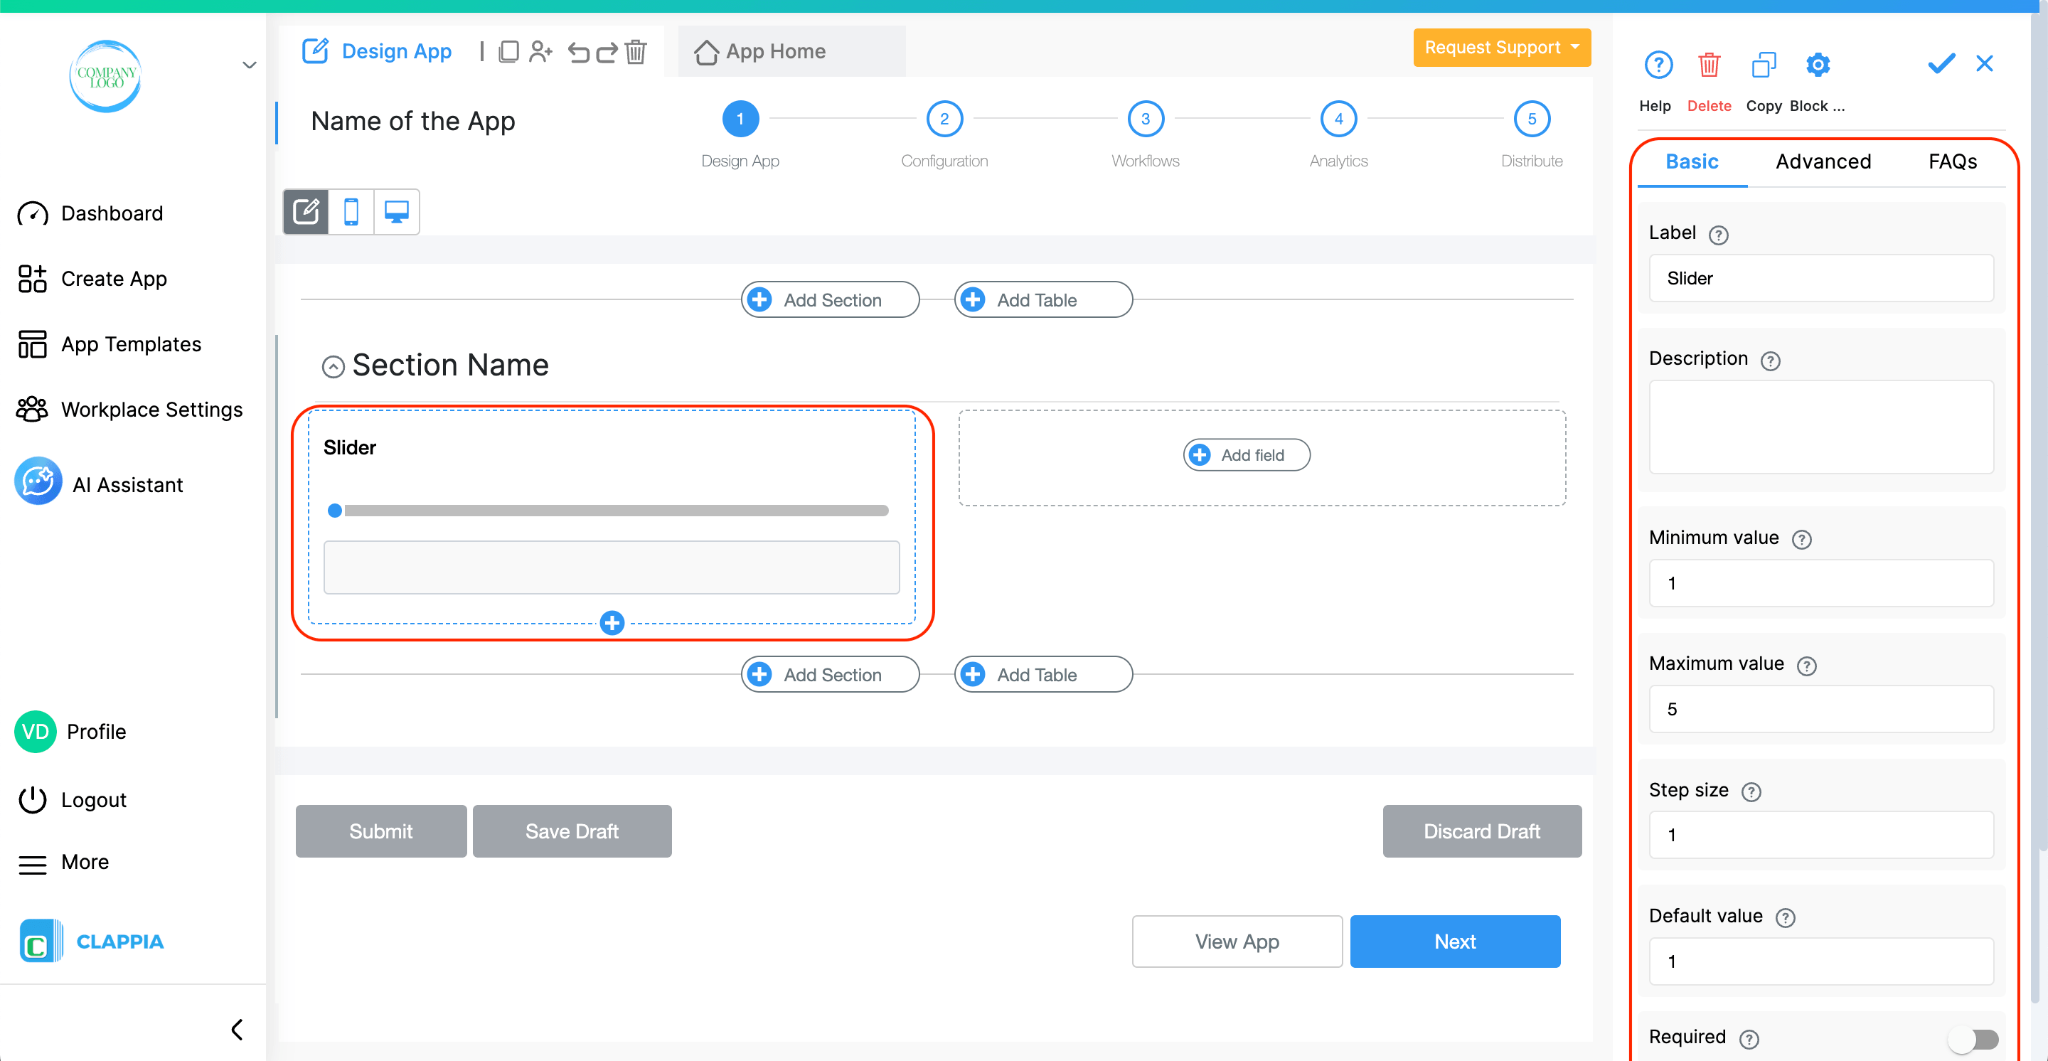The image size is (2048, 1061).
Task: Go to step 1 Design App
Action: (740, 119)
